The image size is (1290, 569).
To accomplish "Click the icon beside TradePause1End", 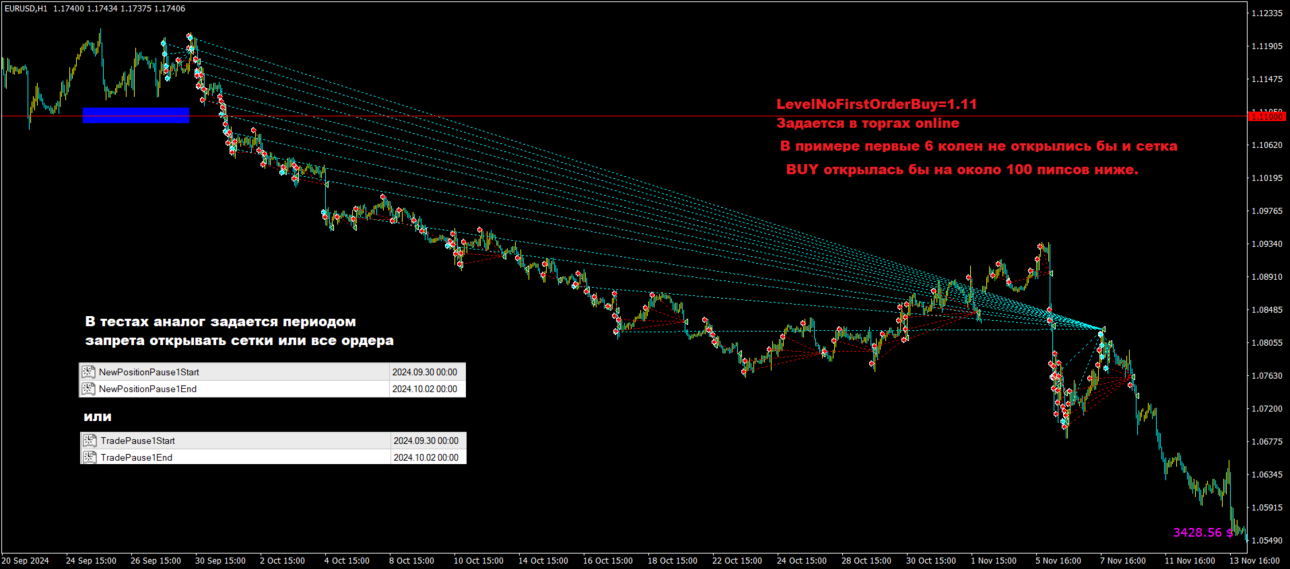I will point(89,457).
